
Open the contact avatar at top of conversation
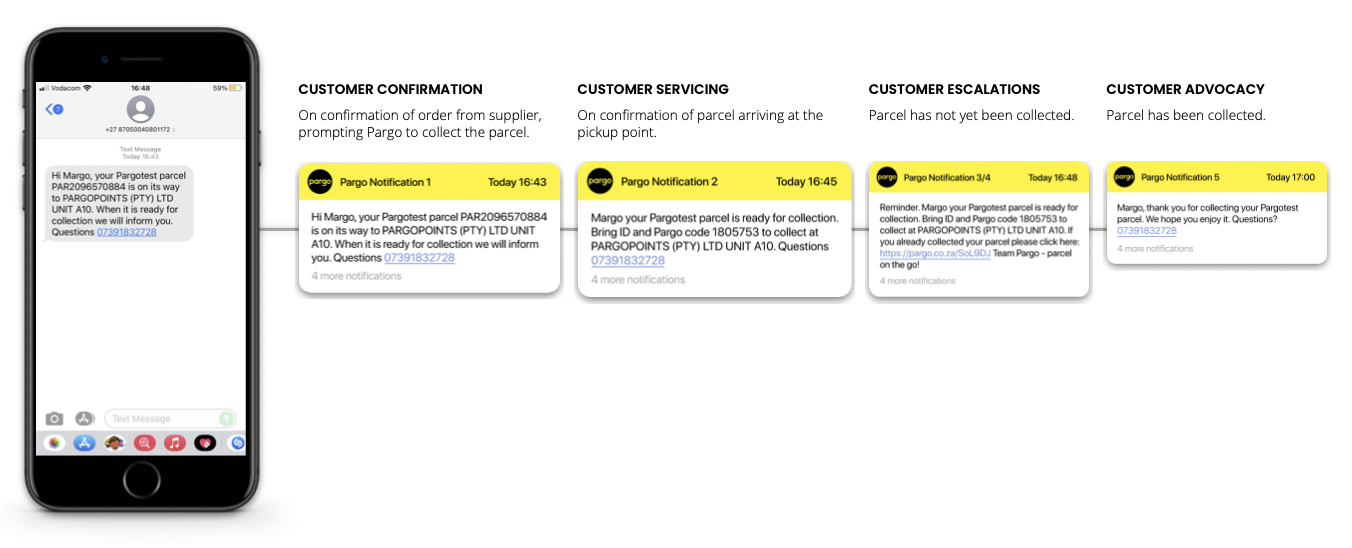click(141, 109)
